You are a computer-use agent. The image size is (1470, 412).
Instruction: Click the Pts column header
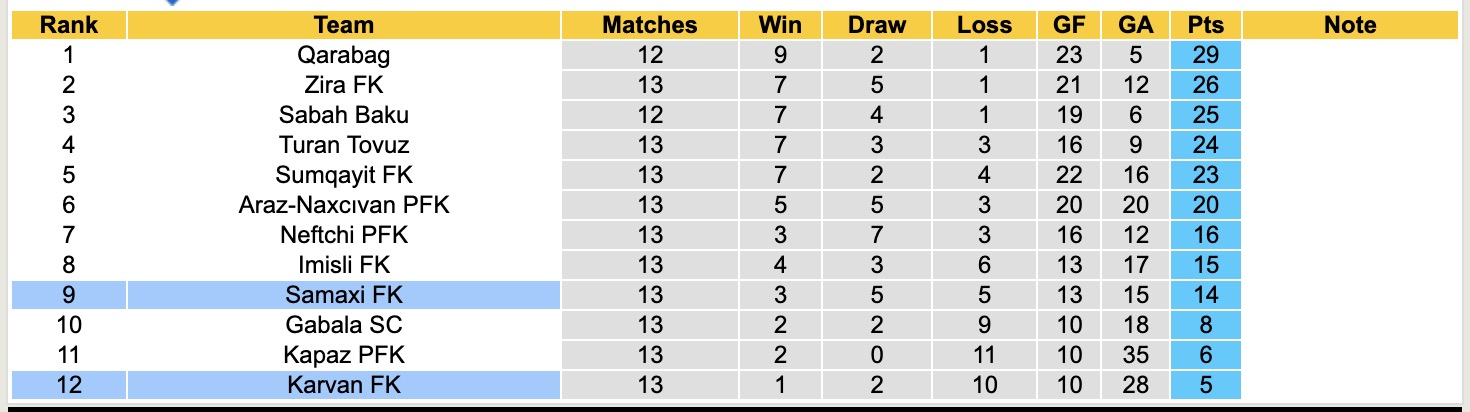(1205, 26)
